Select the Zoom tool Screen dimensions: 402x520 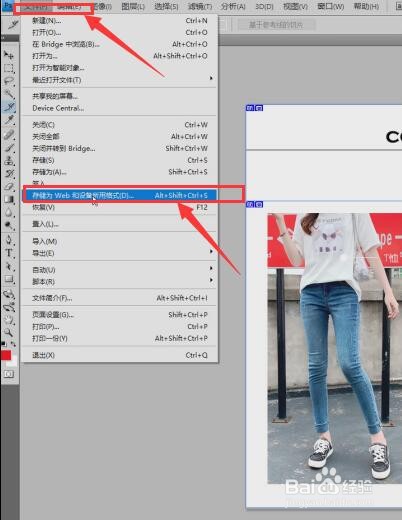coord(9,333)
